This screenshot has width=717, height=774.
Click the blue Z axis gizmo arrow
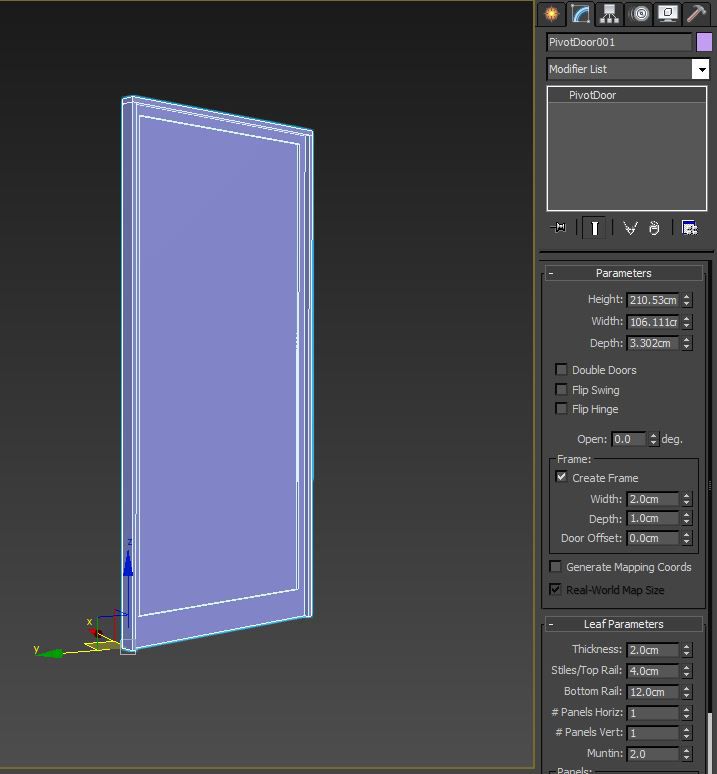(x=128, y=564)
